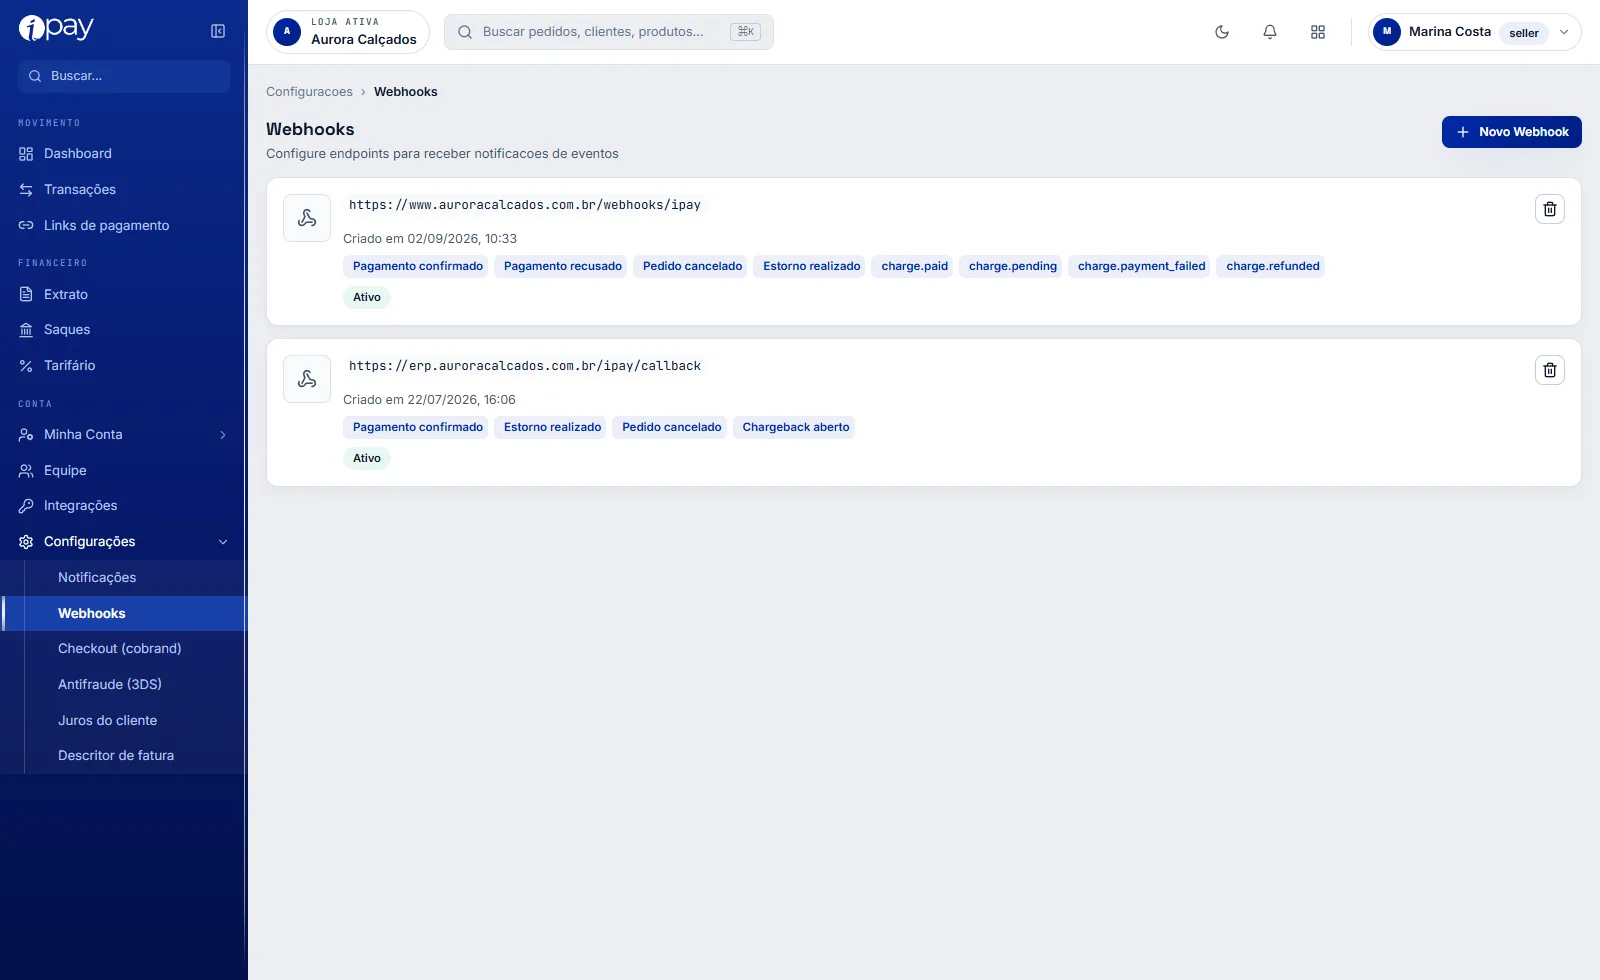This screenshot has width=1600, height=980.
Task: Click the ⌘K shortcut badge
Action: point(745,32)
